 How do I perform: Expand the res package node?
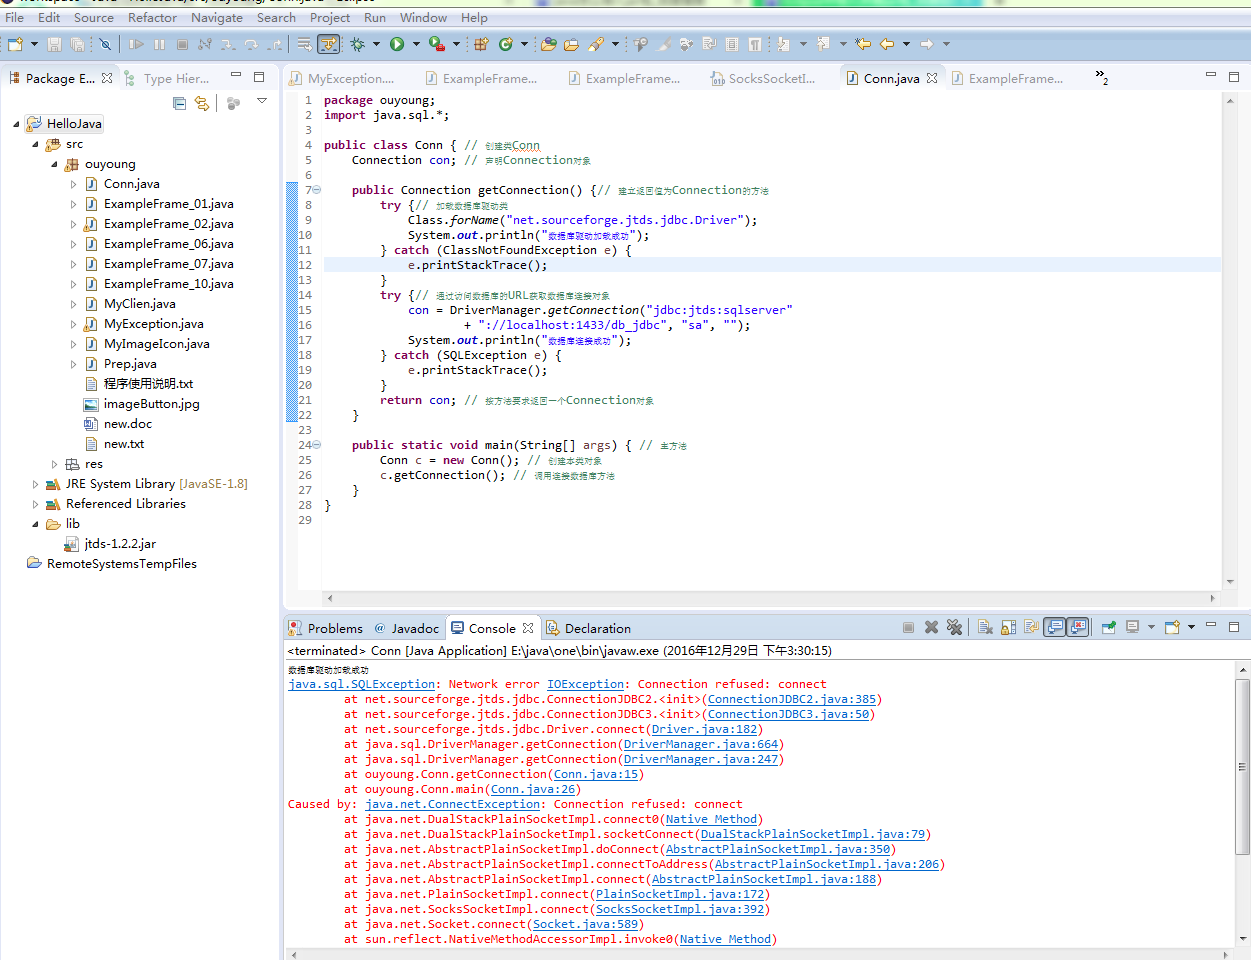click(x=54, y=464)
